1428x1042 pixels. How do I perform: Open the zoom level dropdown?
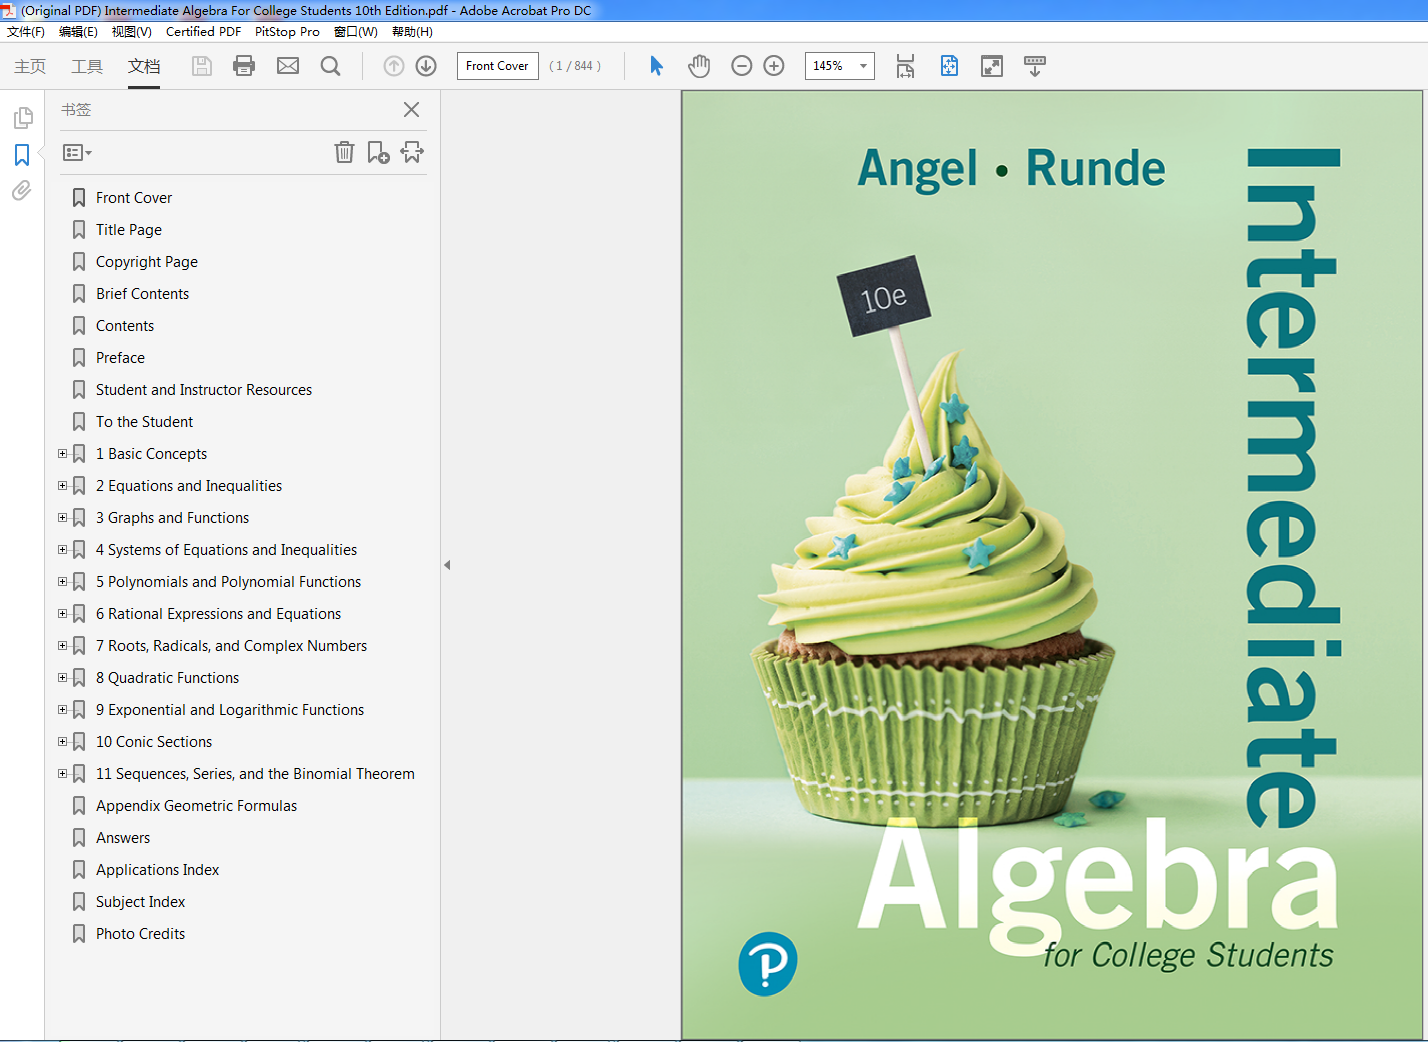point(863,66)
